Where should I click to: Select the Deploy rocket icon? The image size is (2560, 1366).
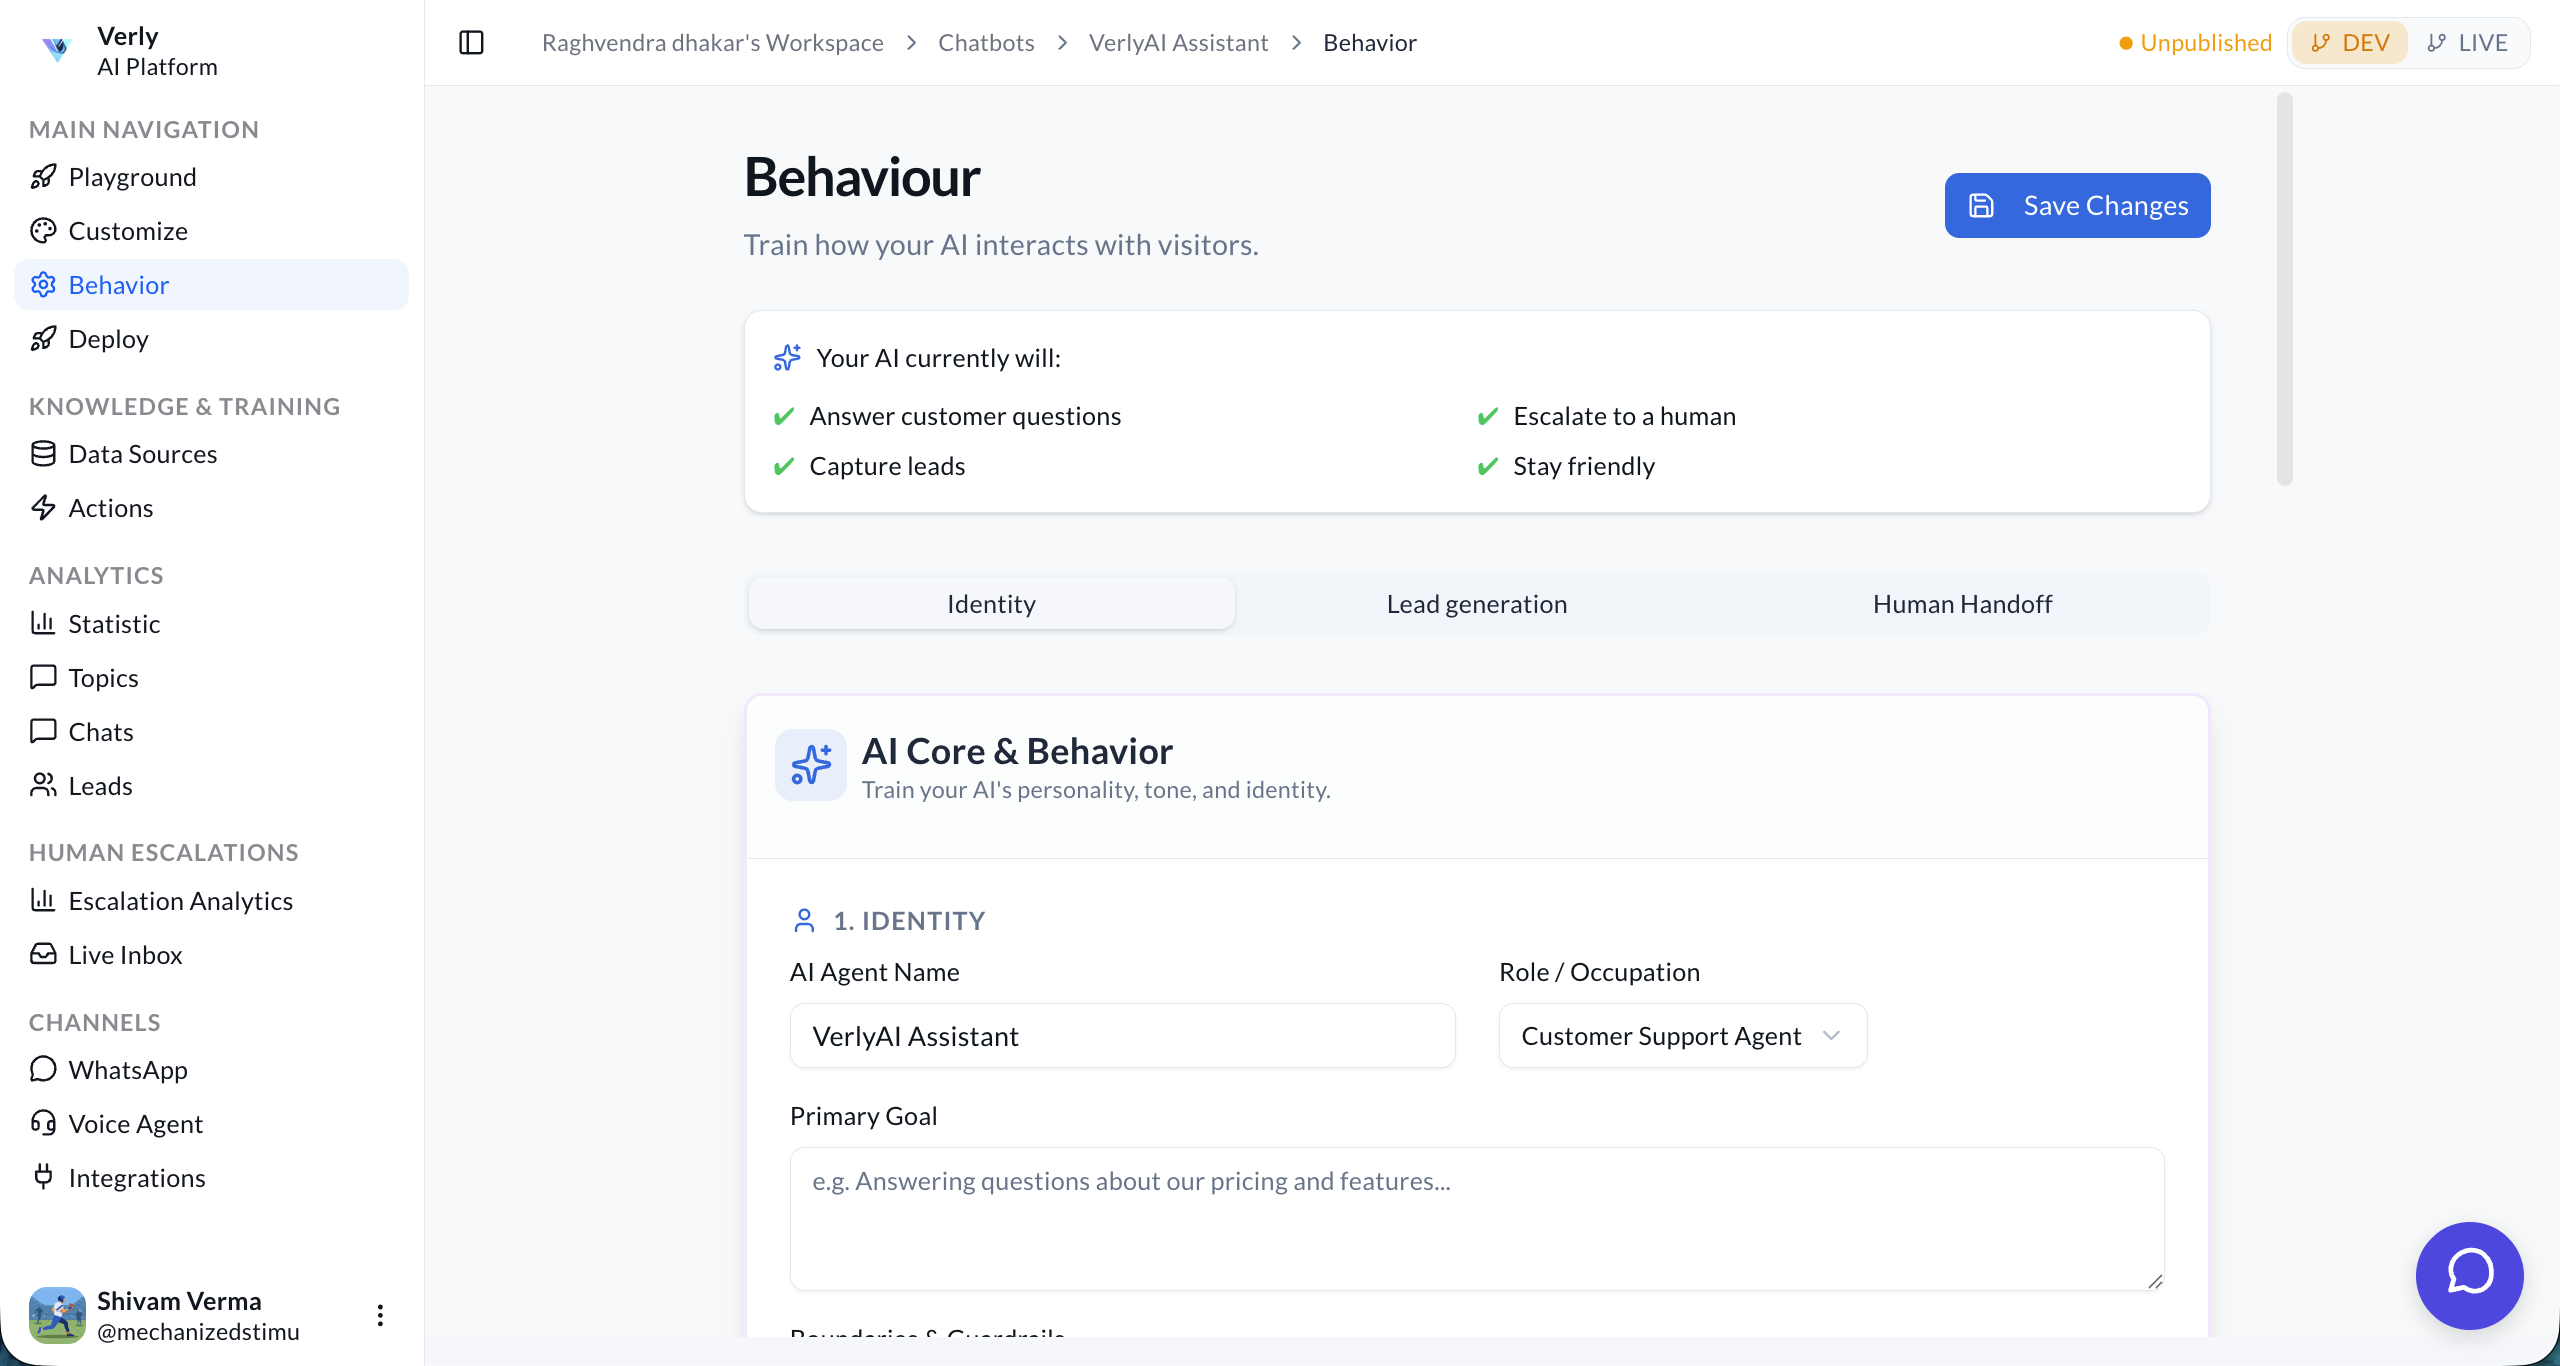44,338
